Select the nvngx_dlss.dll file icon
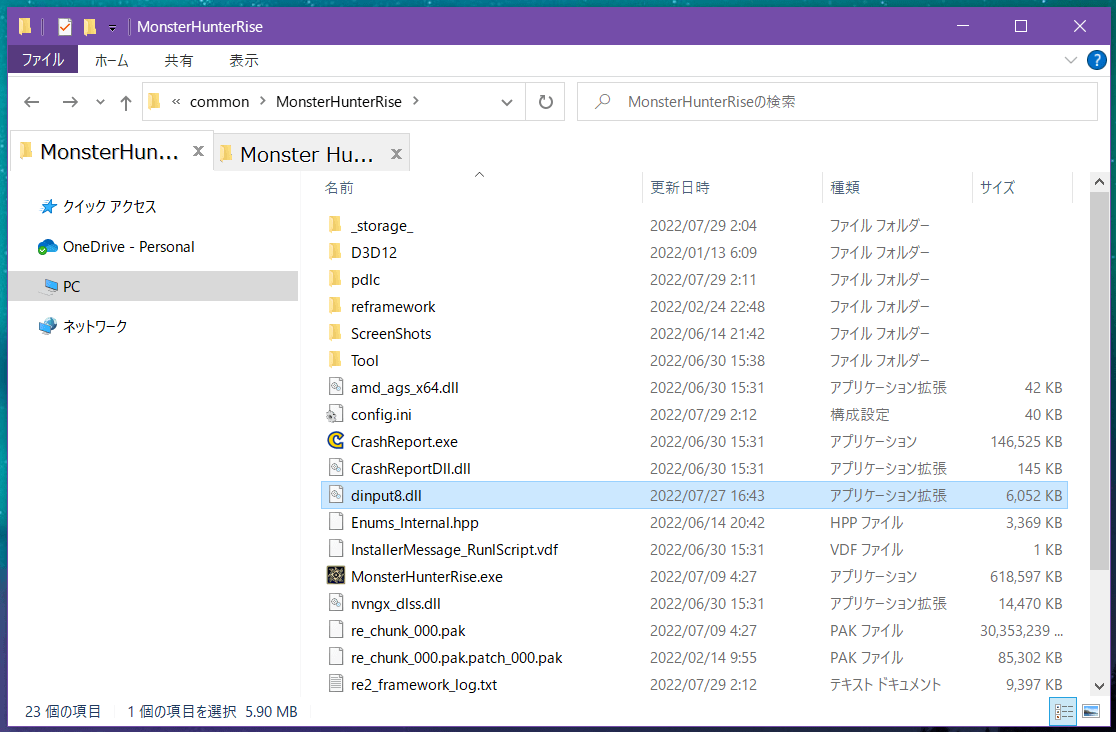 (336, 603)
